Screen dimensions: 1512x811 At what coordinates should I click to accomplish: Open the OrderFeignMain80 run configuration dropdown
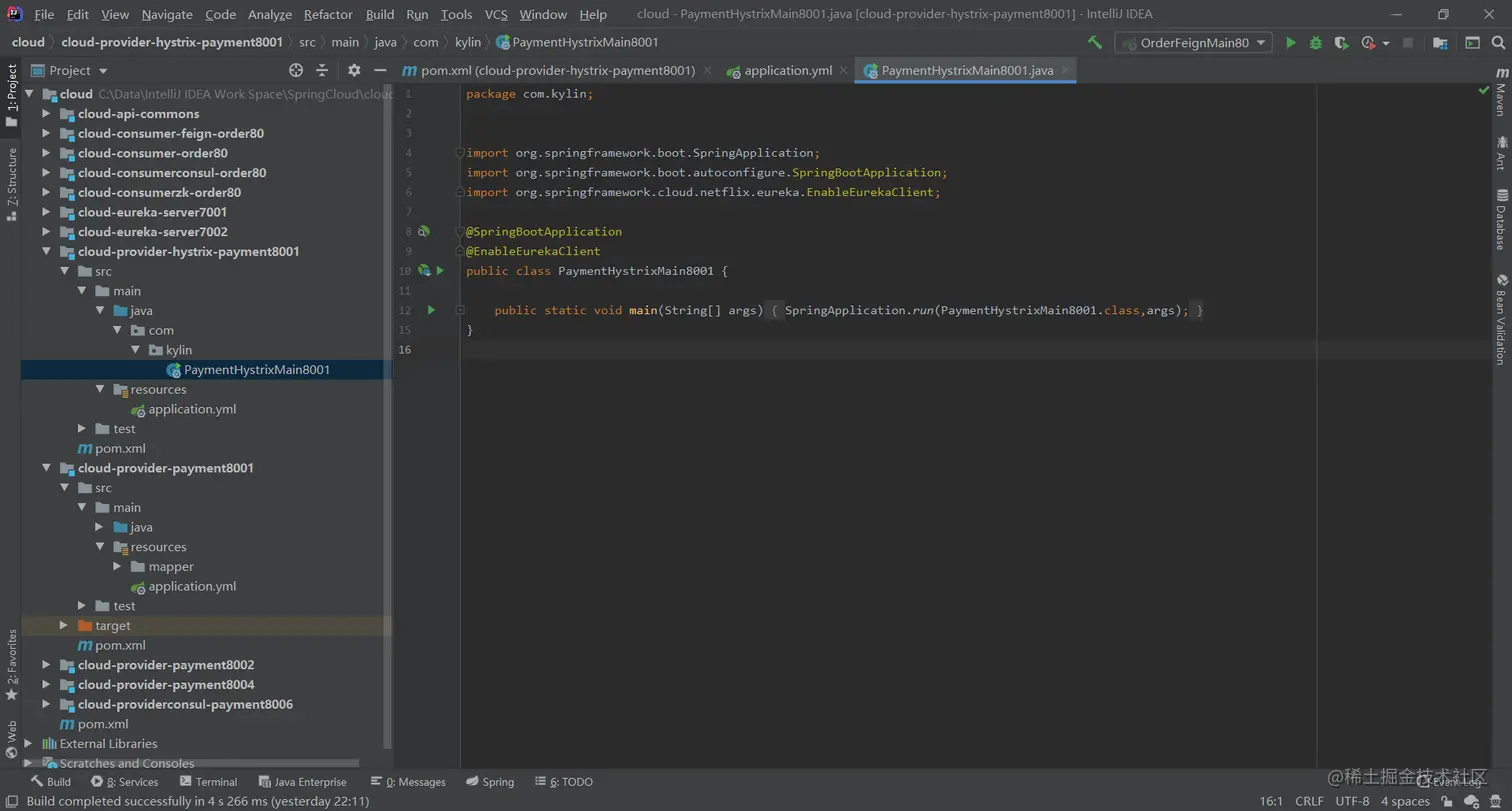(x=1194, y=43)
